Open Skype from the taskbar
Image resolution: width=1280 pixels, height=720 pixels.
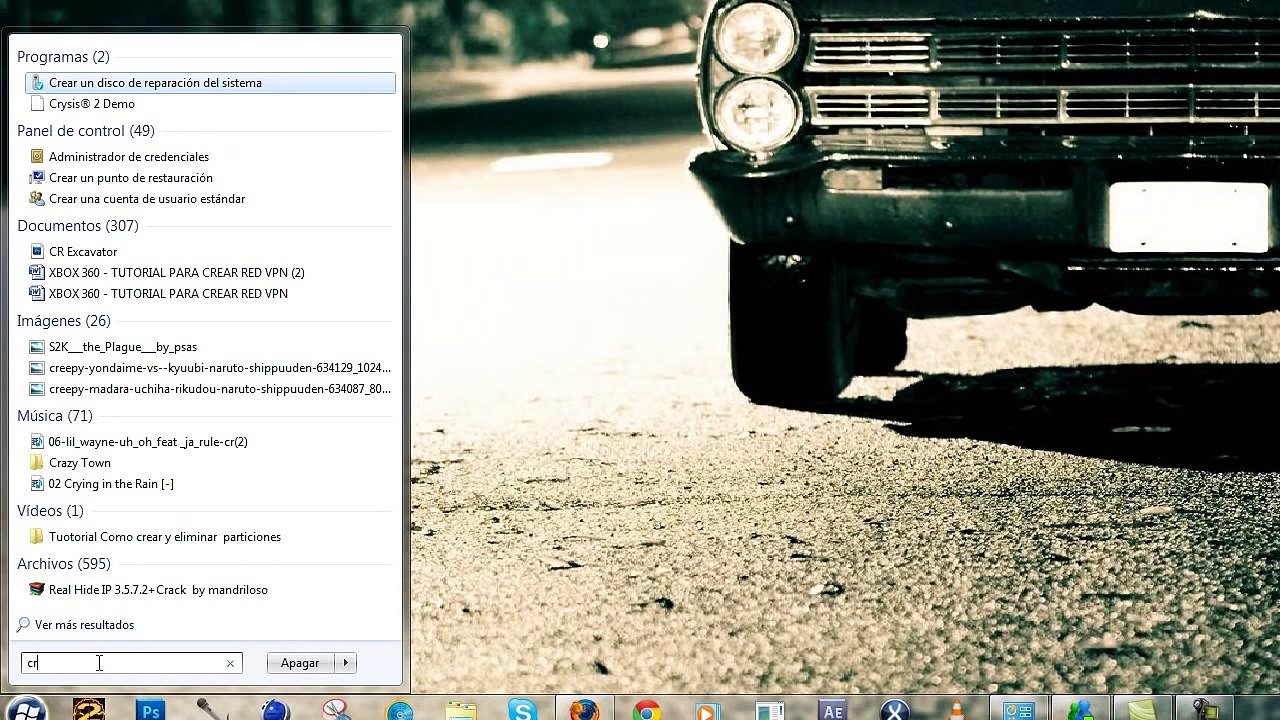[x=523, y=710]
